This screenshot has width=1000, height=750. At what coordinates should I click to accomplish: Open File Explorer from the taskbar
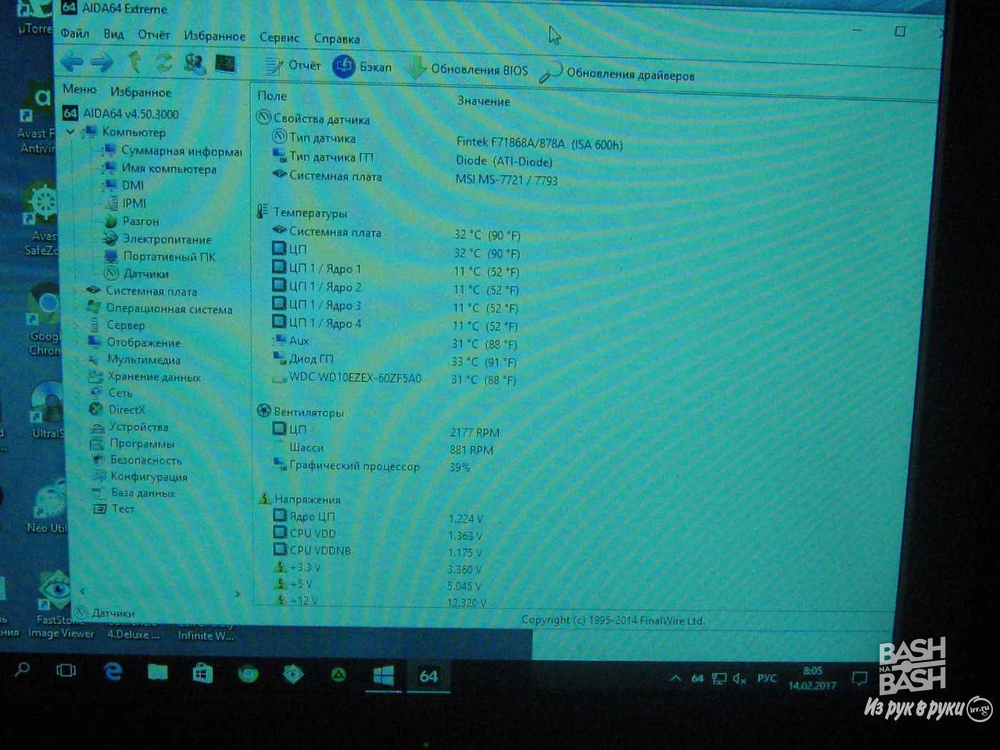(x=158, y=672)
